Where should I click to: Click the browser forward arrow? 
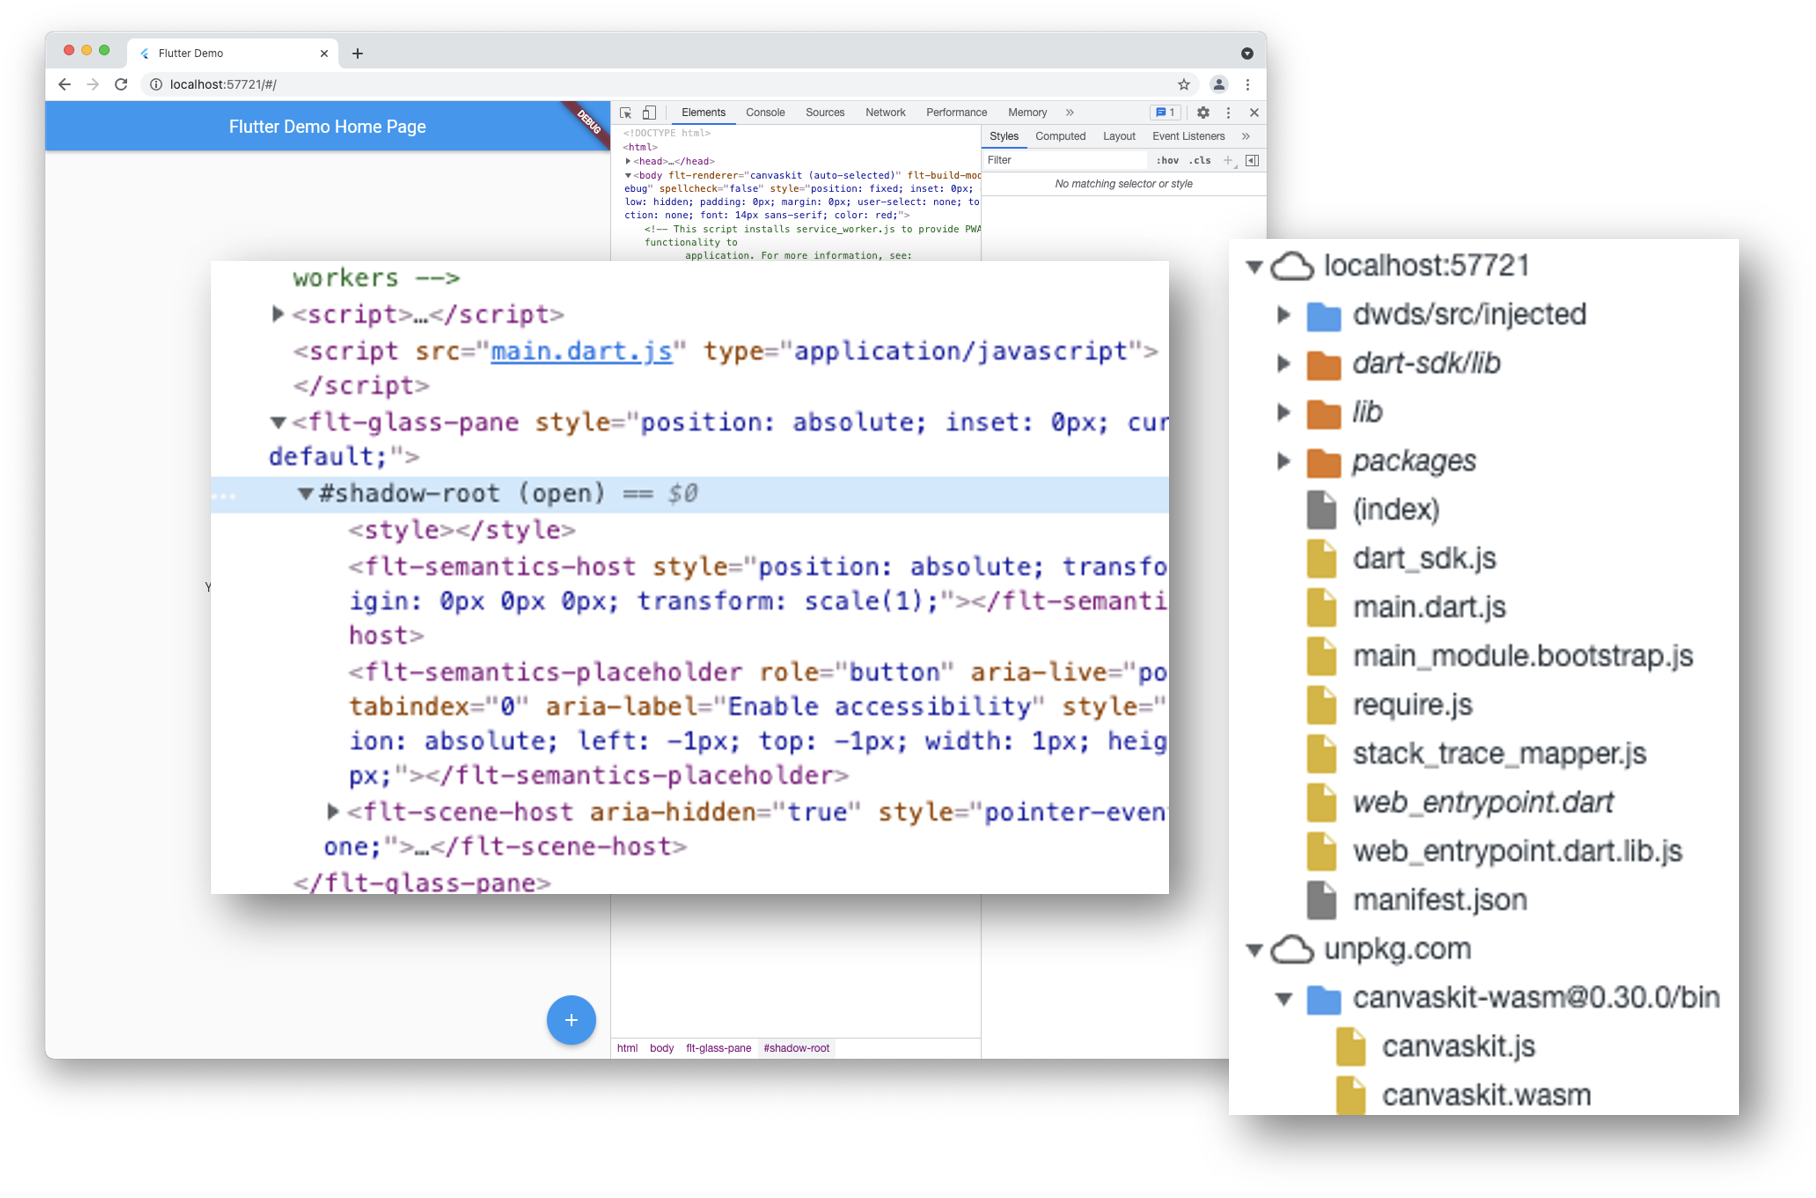point(93,85)
